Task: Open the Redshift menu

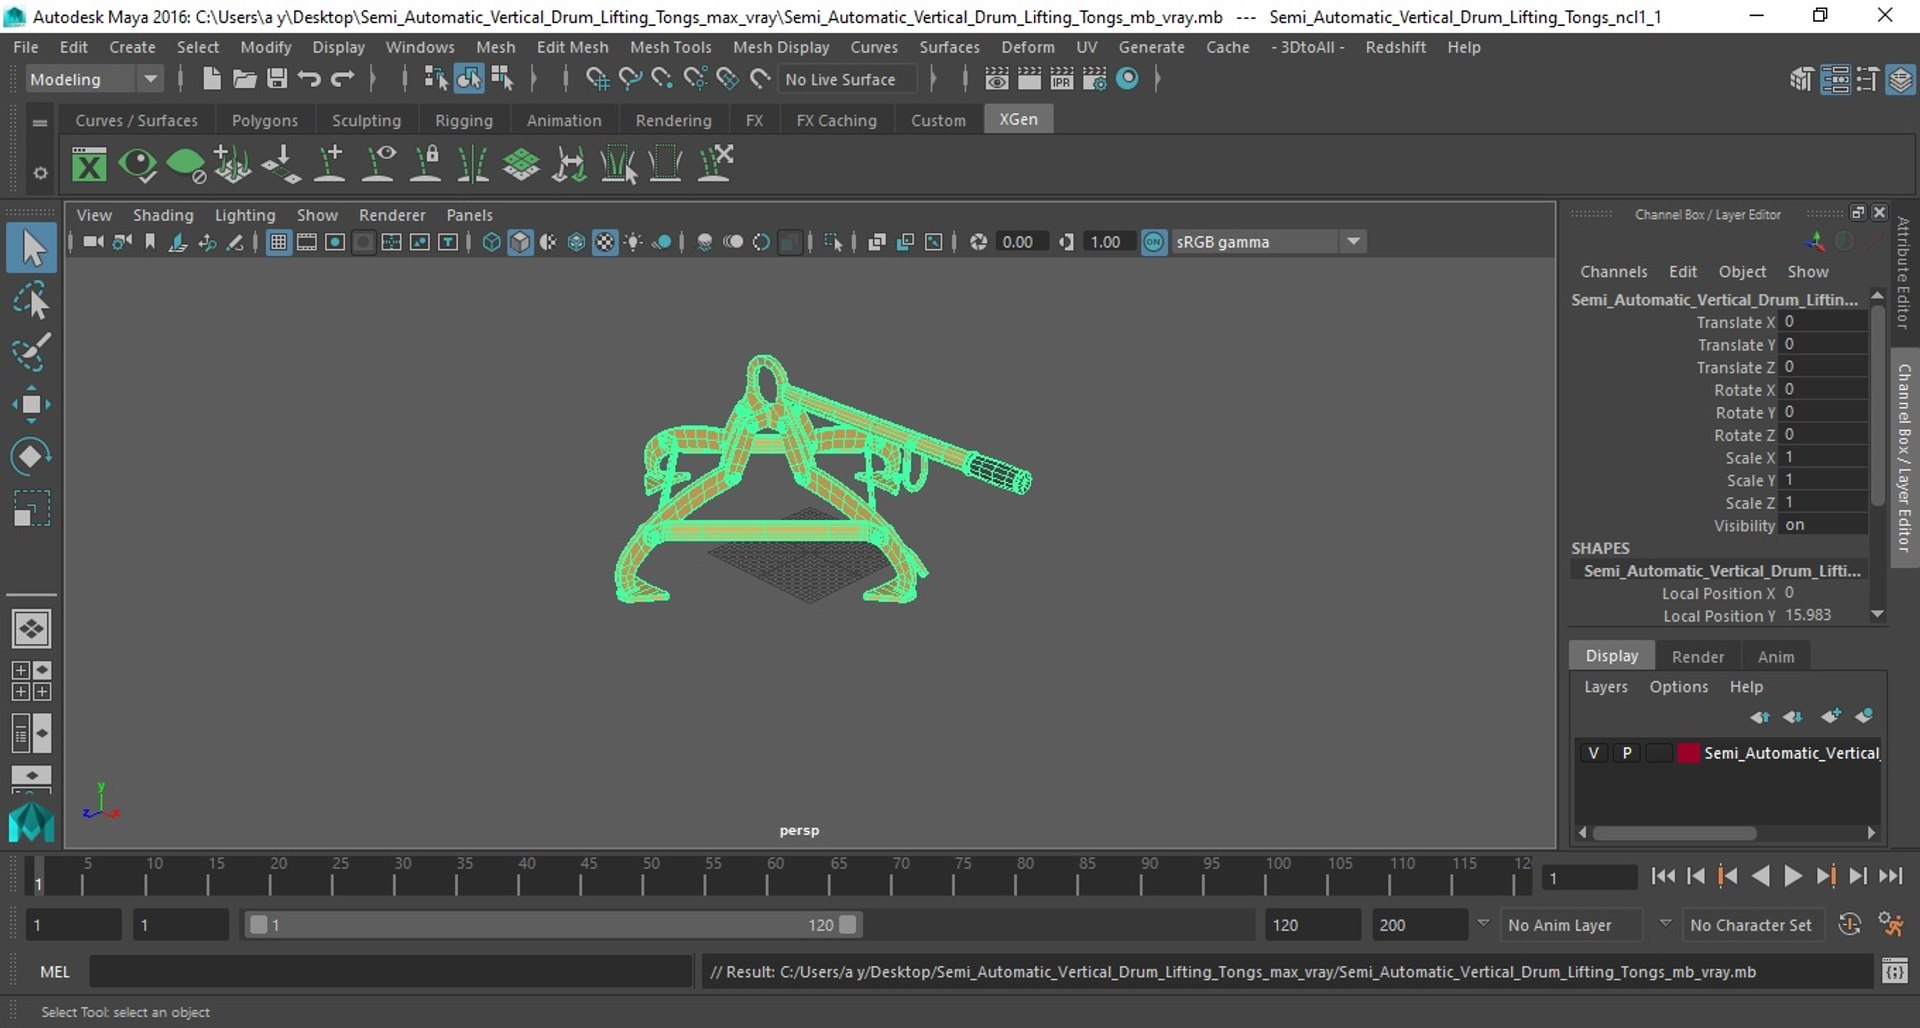Action: [x=1395, y=47]
